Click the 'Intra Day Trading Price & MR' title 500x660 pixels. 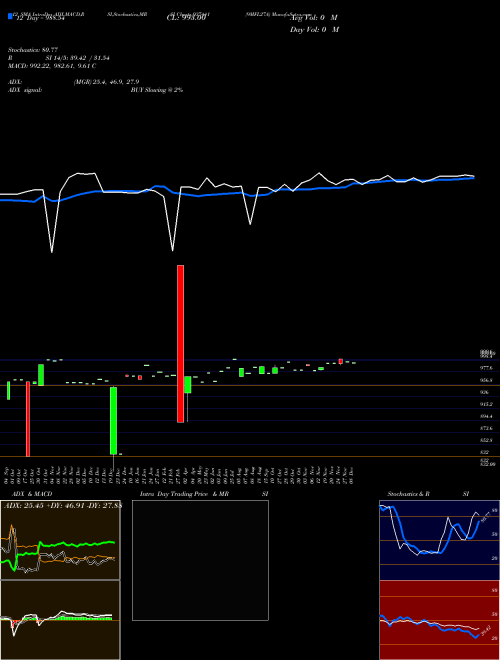[x=184, y=494]
